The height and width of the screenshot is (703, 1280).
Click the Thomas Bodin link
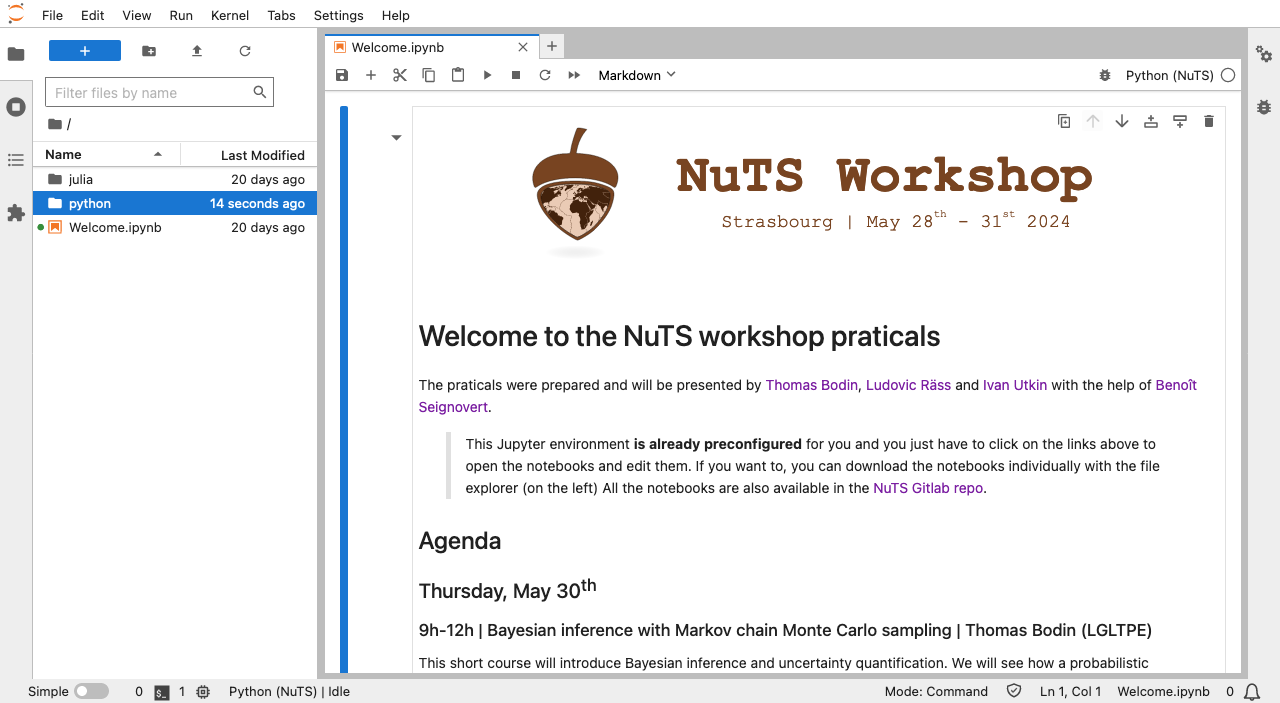811,385
